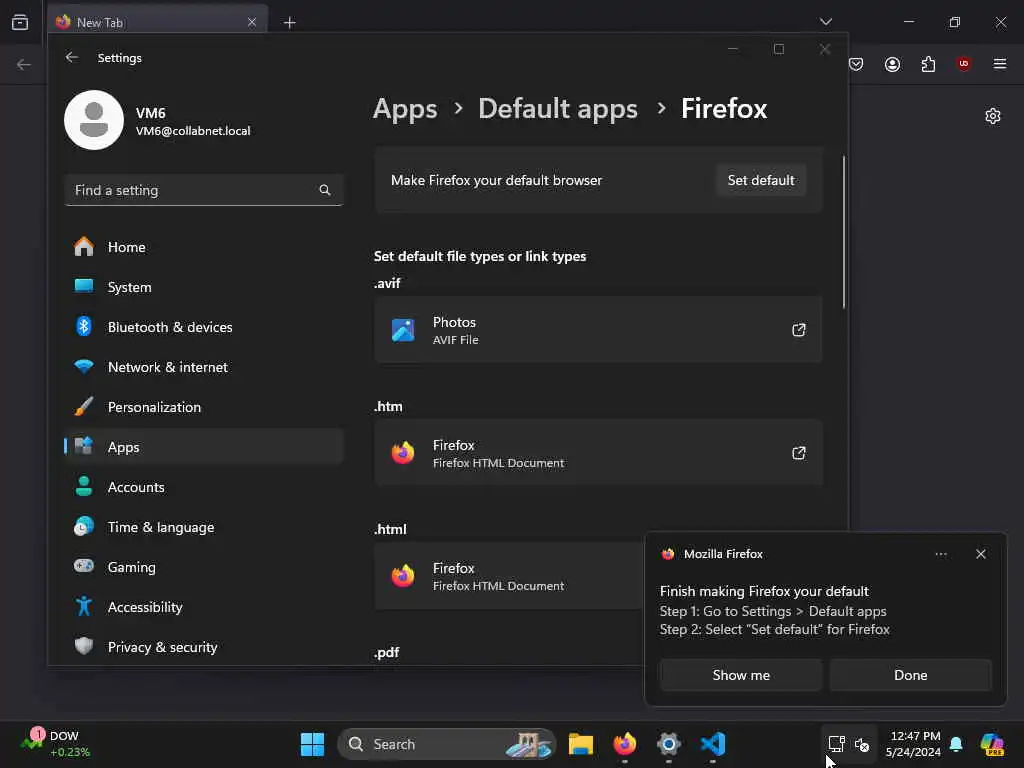1024x768 pixels.
Task: Open Bluetooth & devices settings
Action: tap(204, 327)
